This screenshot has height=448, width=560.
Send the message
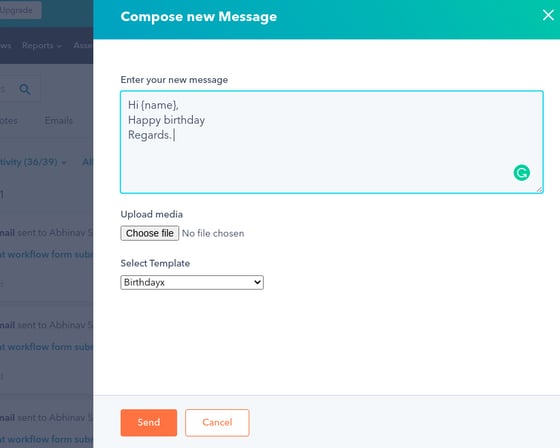point(149,423)
